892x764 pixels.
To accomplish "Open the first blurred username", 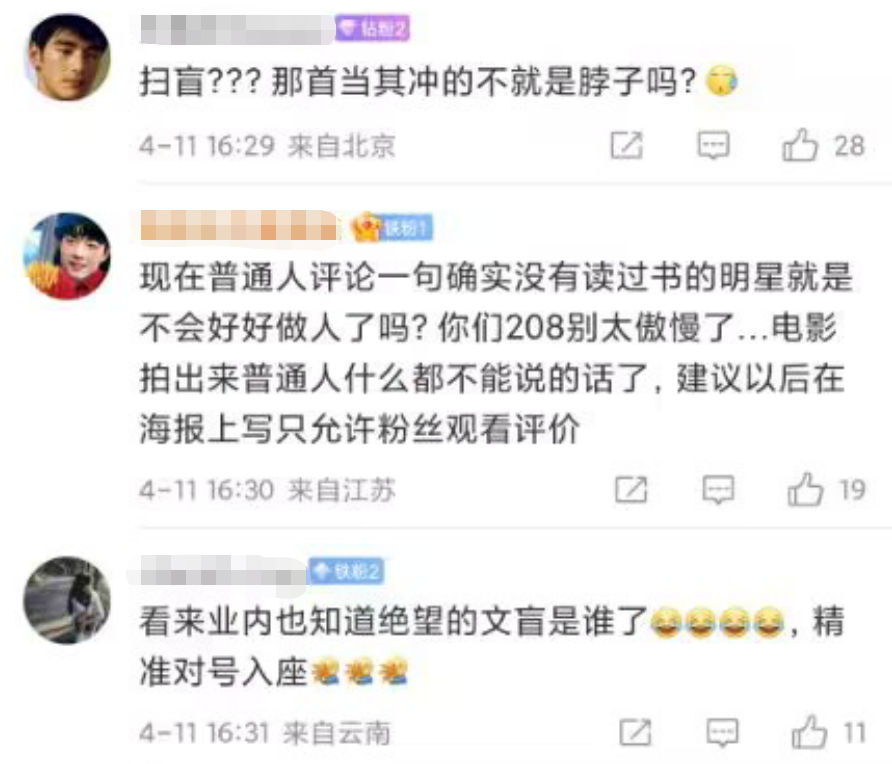I will tap(237, 28).
